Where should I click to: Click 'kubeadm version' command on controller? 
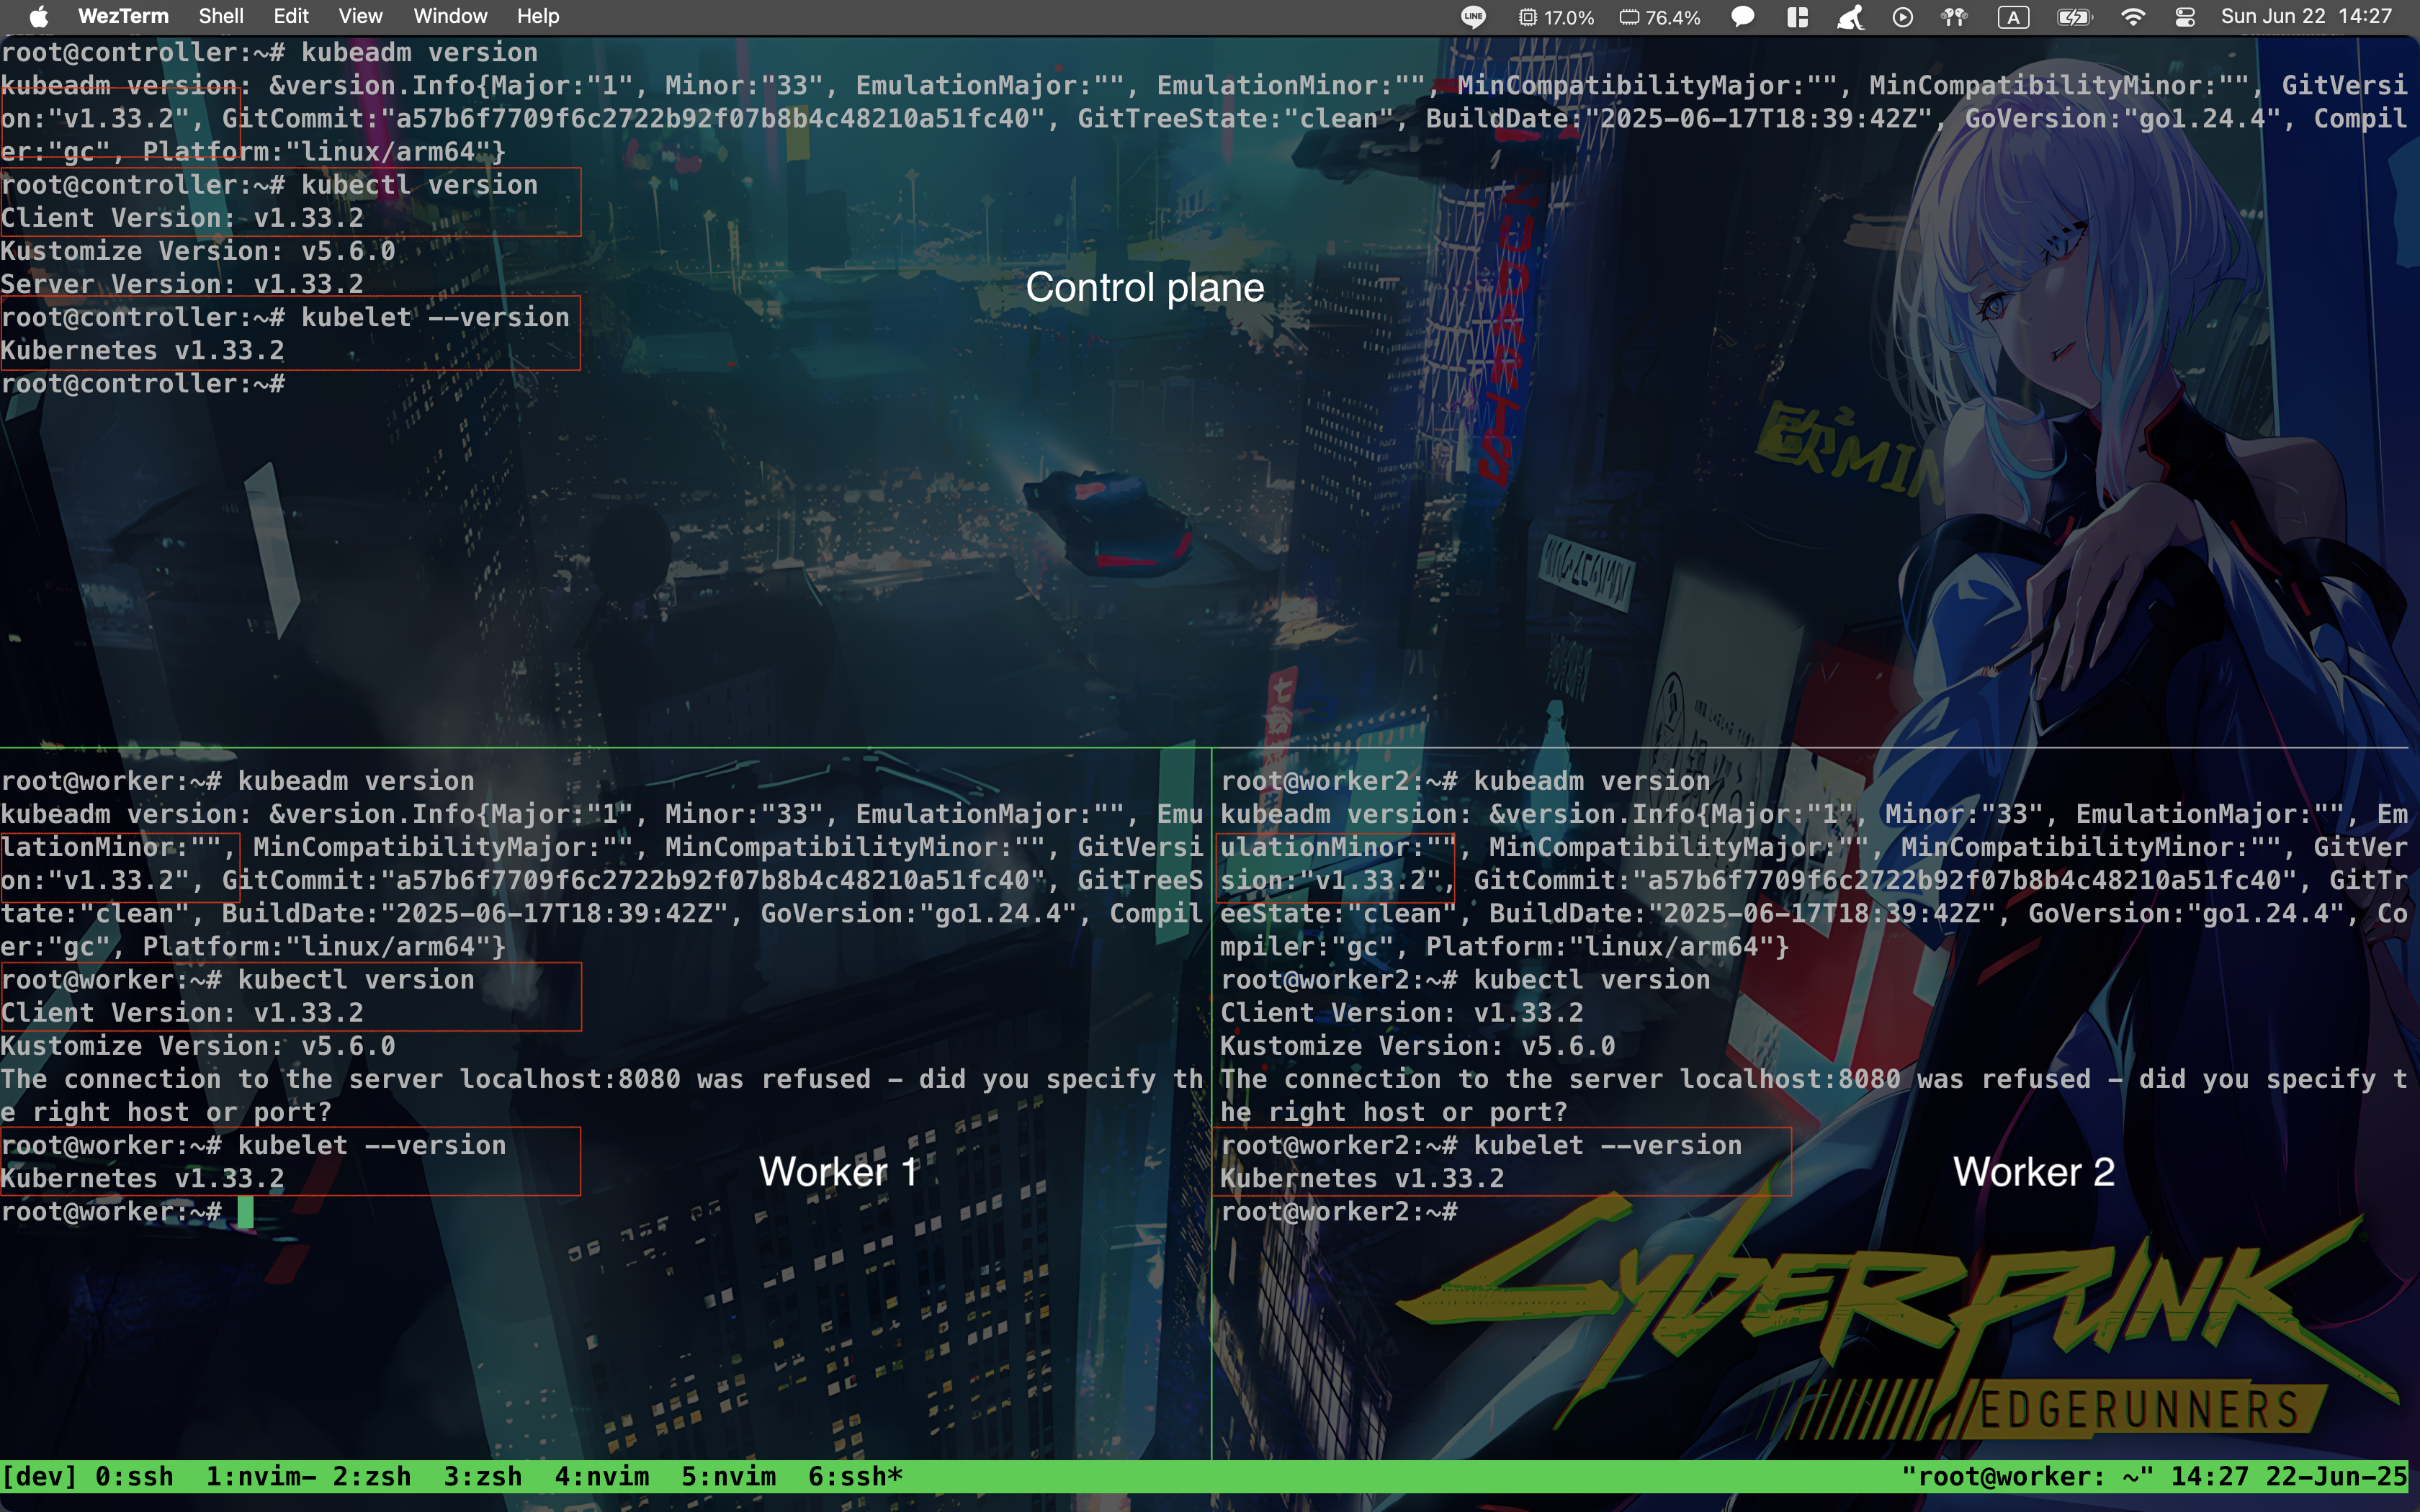point(420,53)
